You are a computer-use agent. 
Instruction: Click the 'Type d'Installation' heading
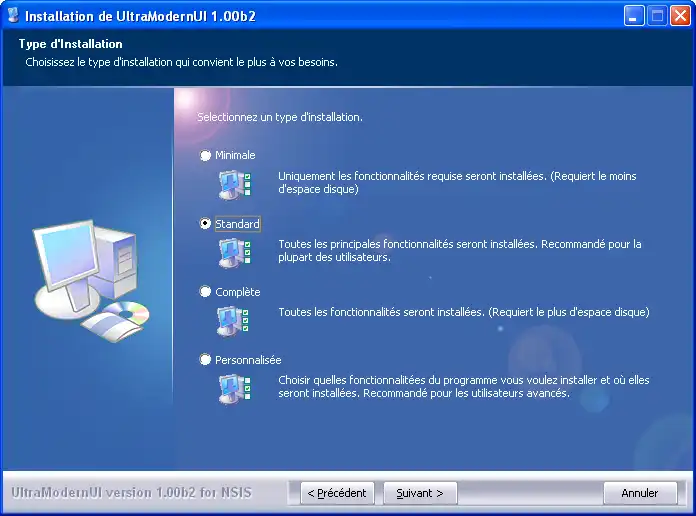point(71,44)
